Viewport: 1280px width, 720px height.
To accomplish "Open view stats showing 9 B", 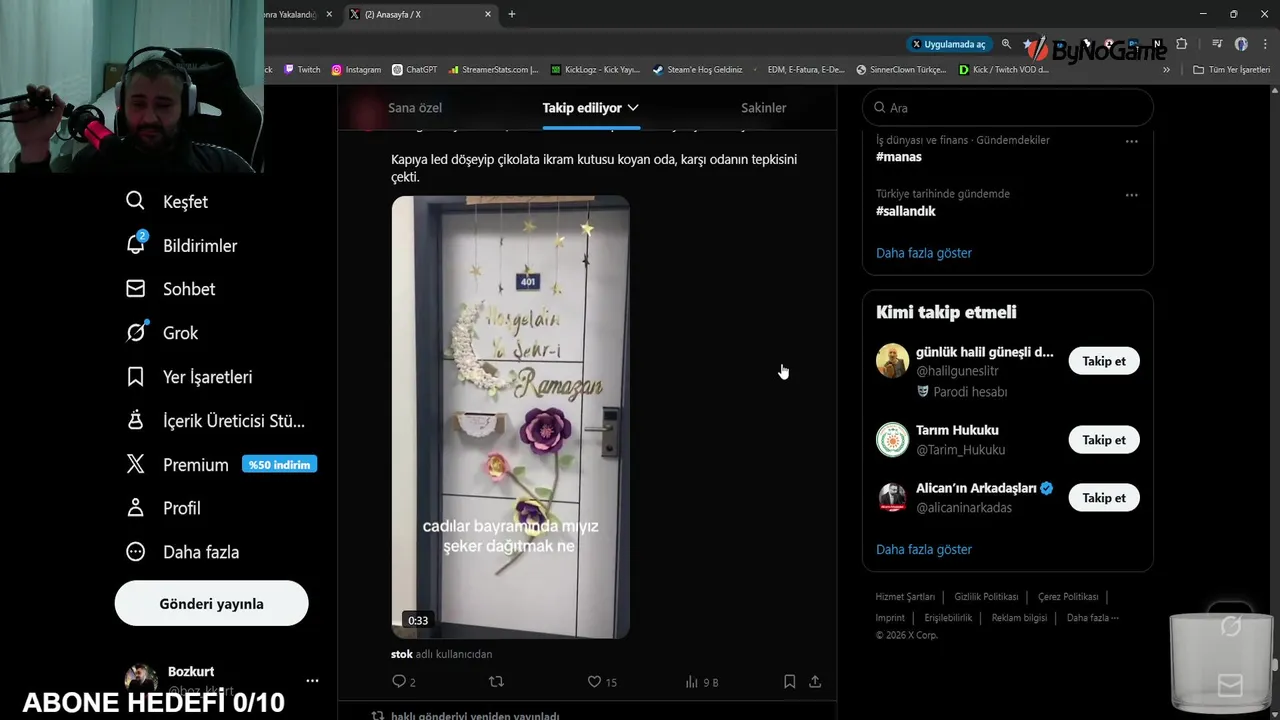I will pos(701,682).
